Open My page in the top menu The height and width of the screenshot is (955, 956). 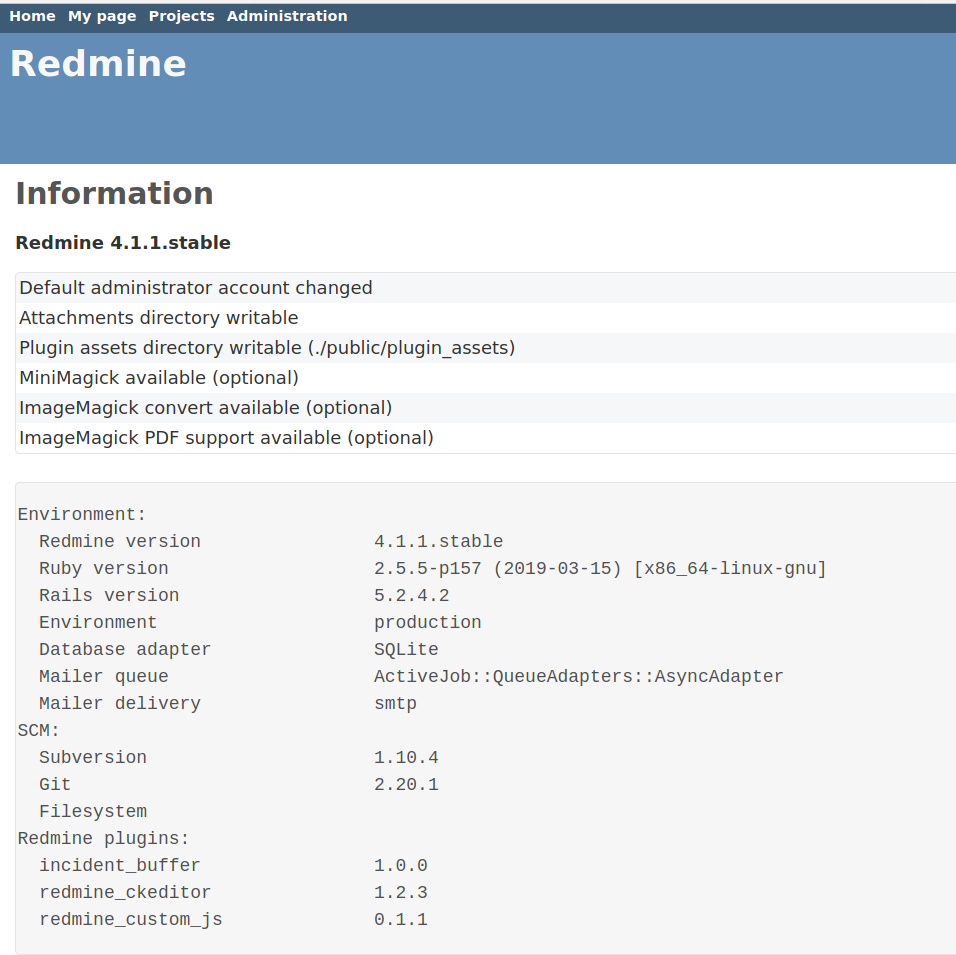pos(102,16)
